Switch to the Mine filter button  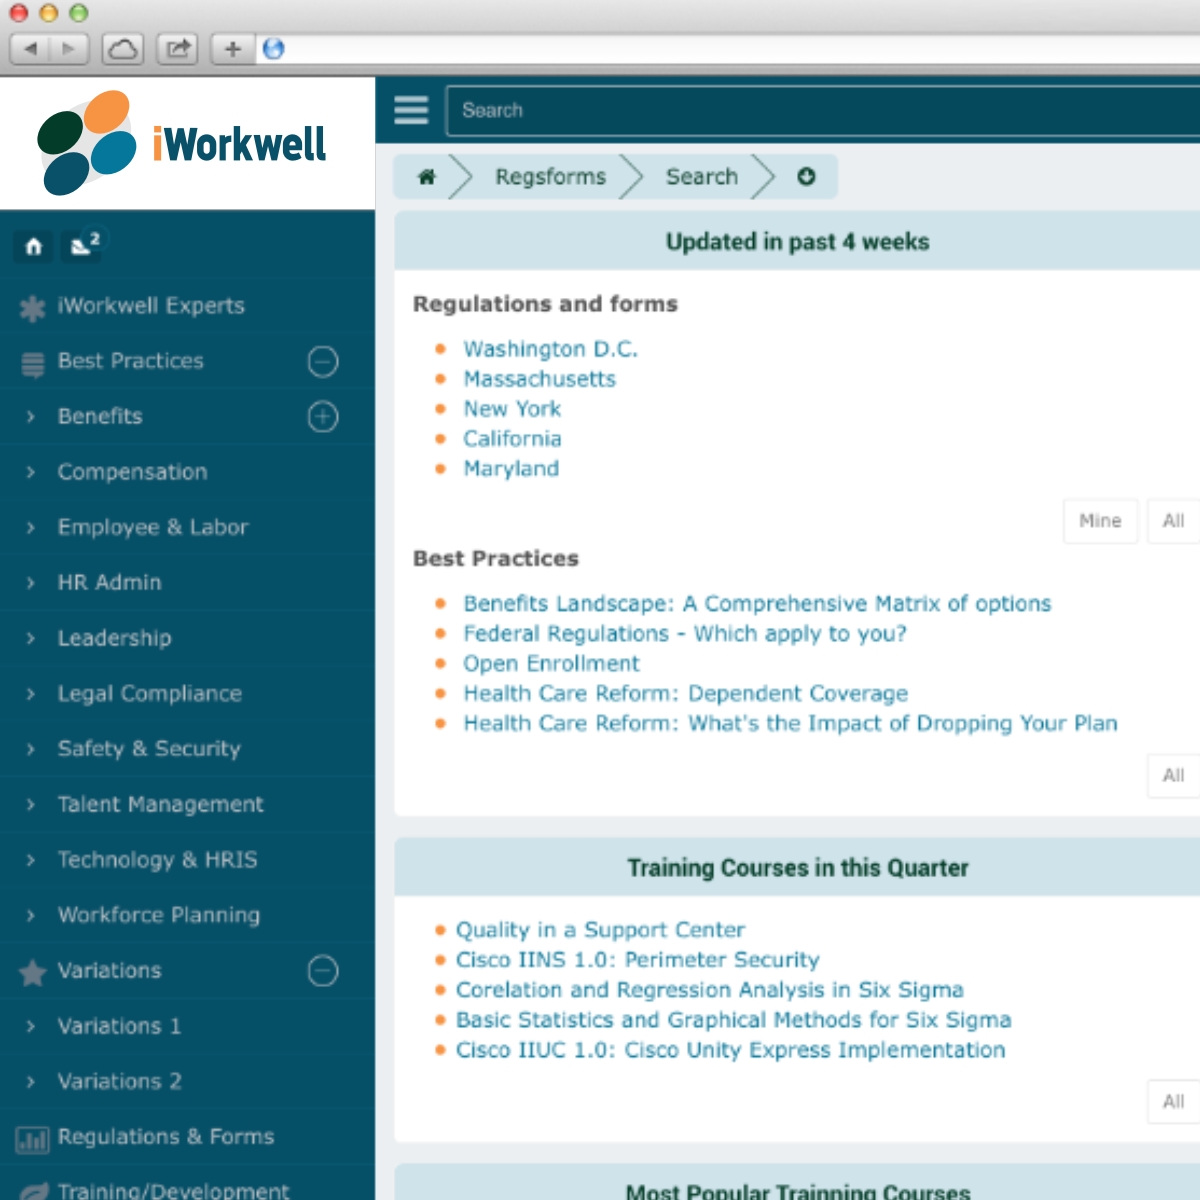[1100, 521]
